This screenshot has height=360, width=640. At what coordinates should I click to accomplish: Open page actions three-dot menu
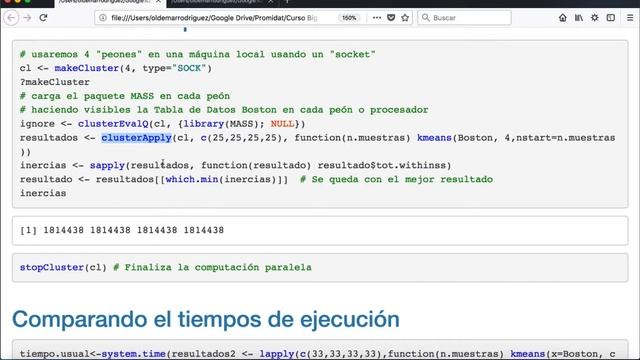click(x=377, y=18)
